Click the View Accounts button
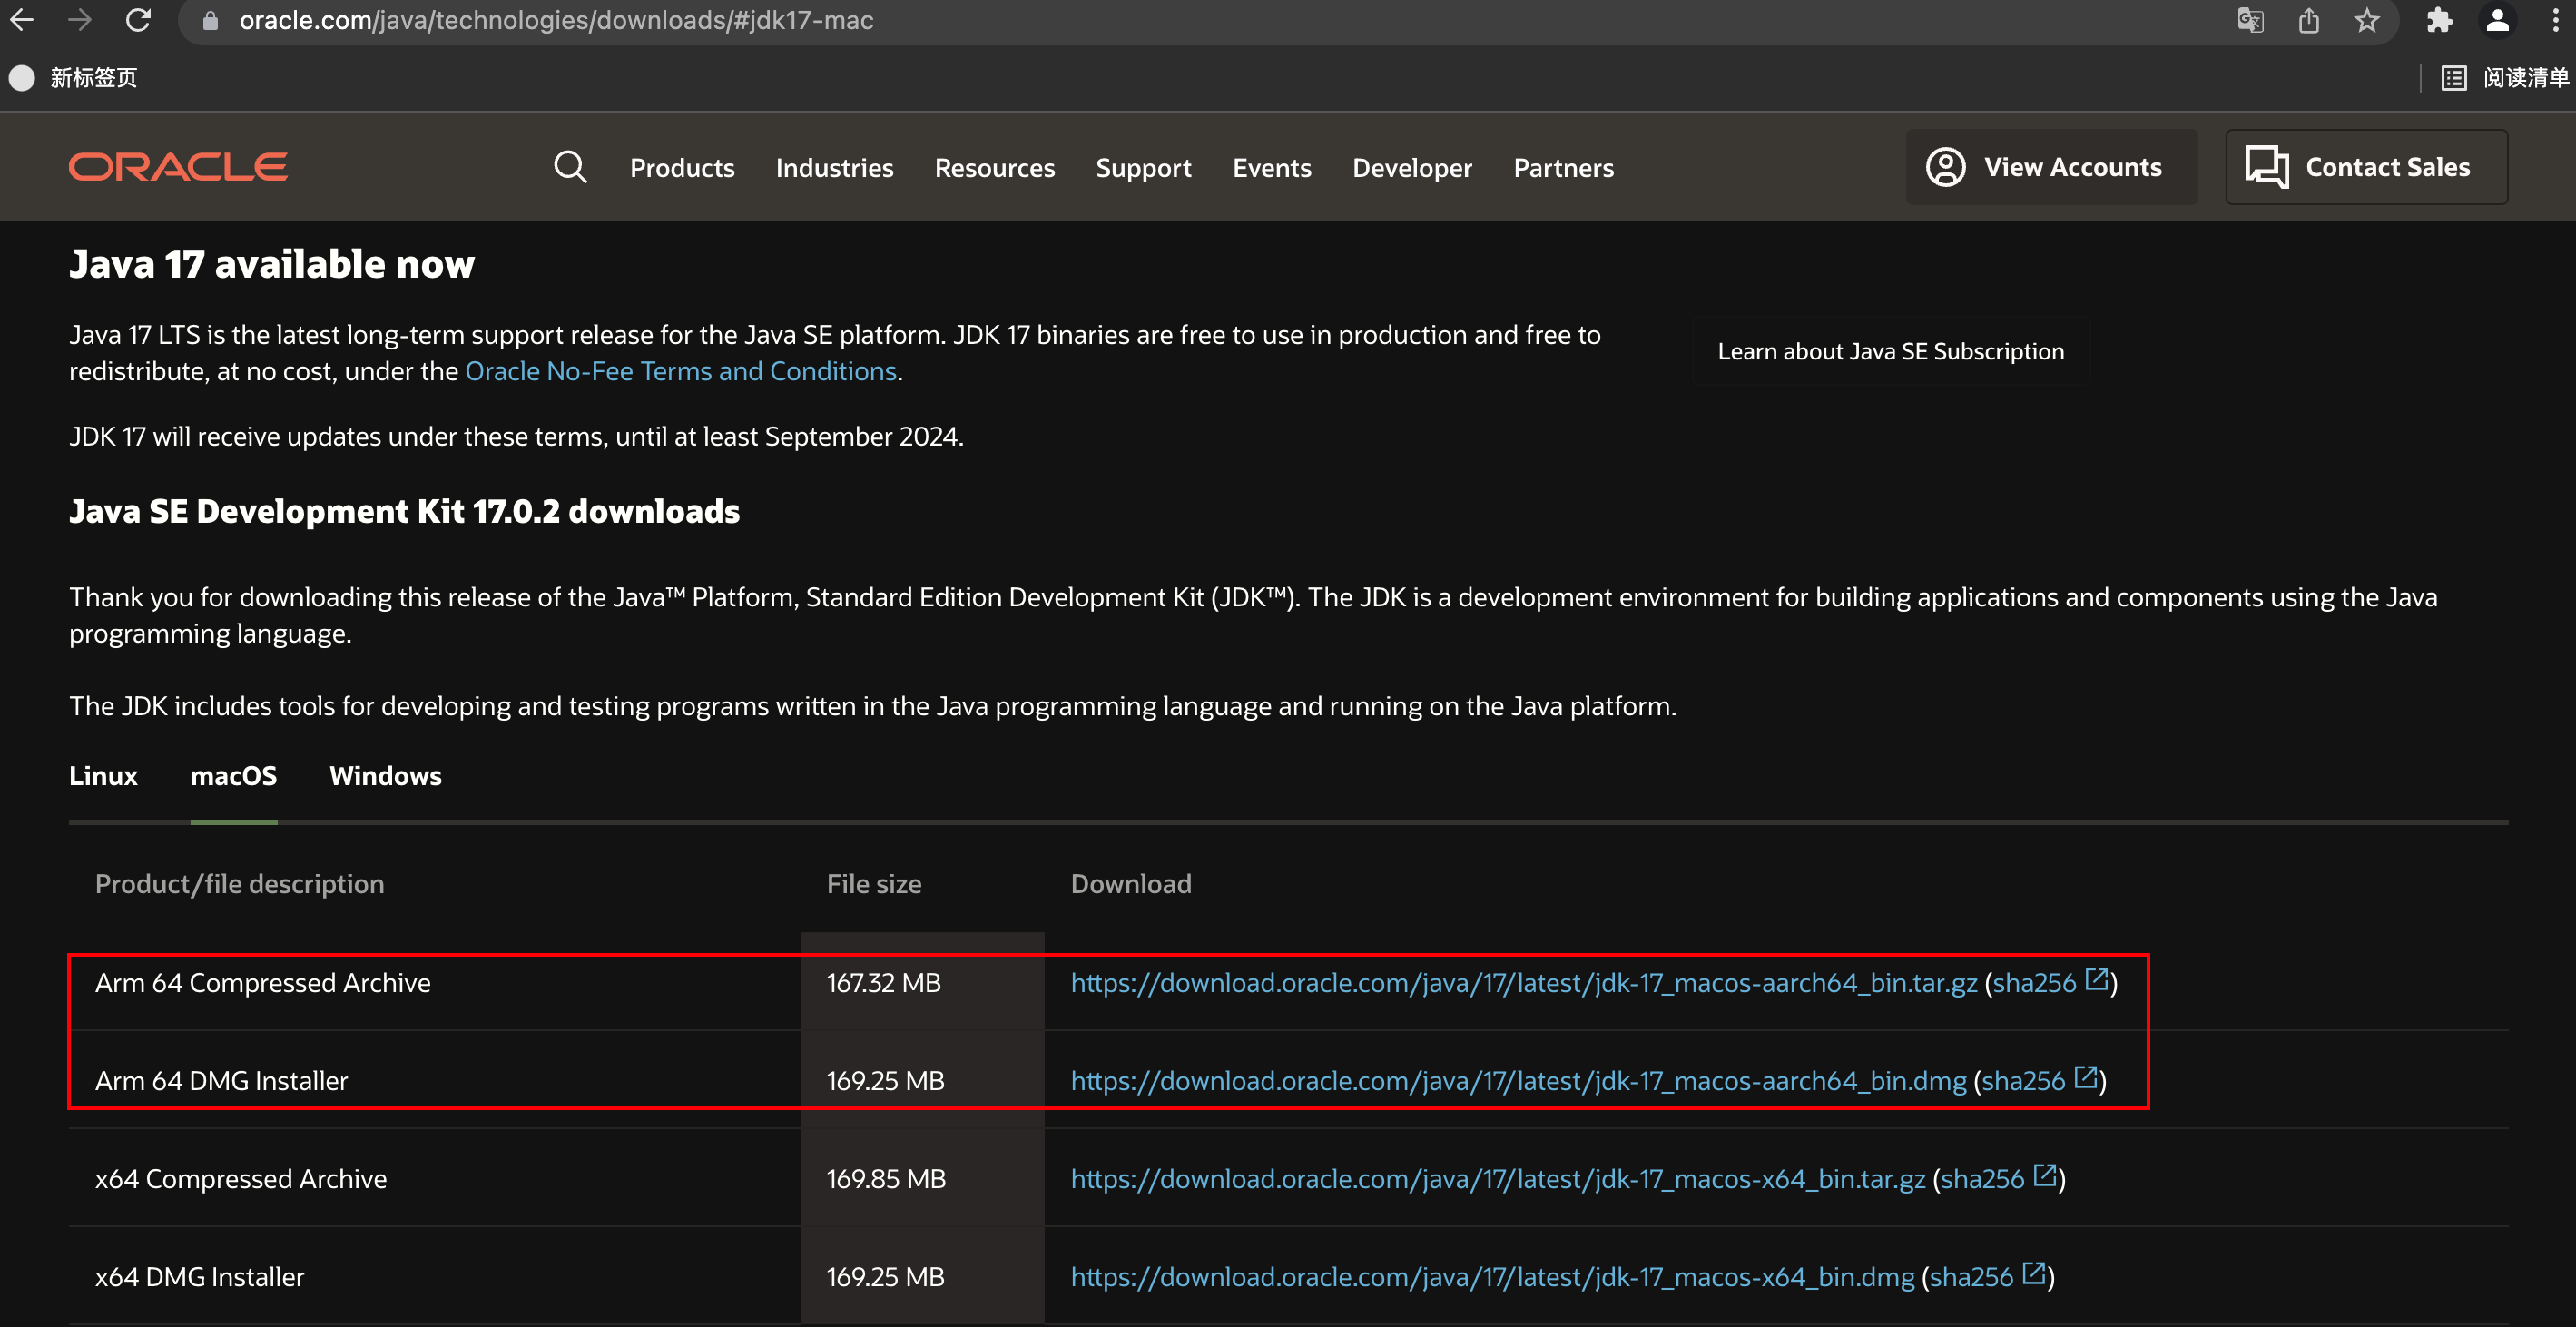 (x=2051, y=167)
